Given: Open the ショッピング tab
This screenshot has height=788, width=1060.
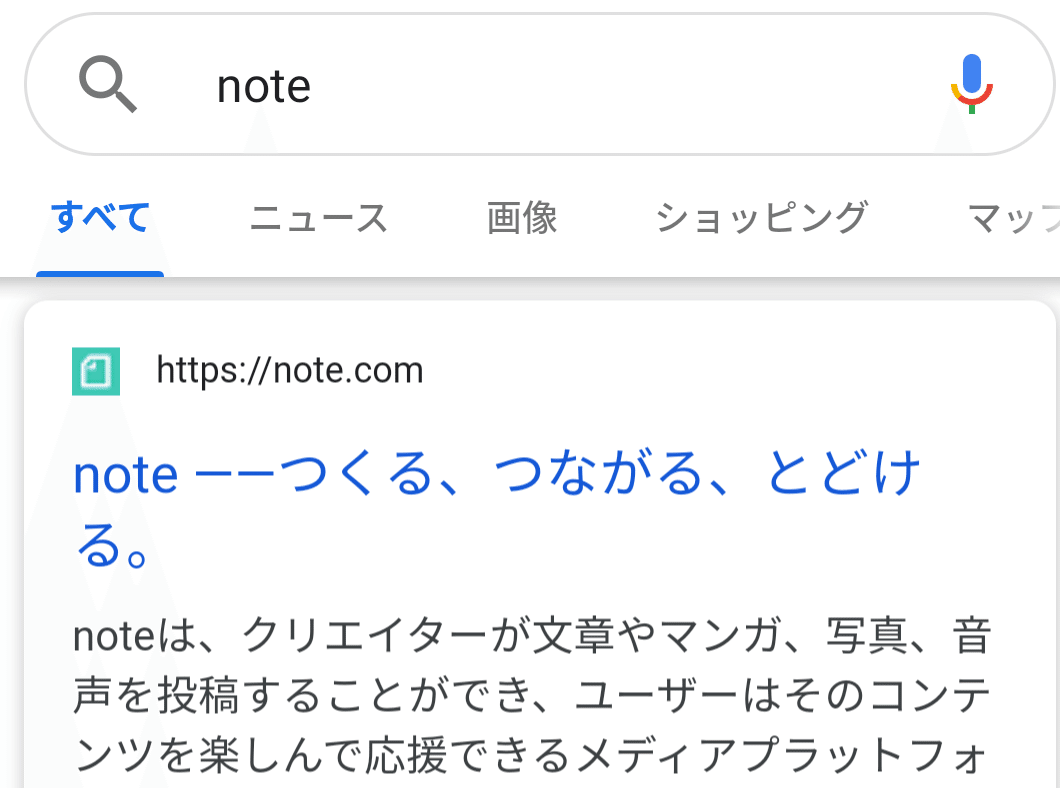Looking at the screenshot, I should (x=763, y=218).
